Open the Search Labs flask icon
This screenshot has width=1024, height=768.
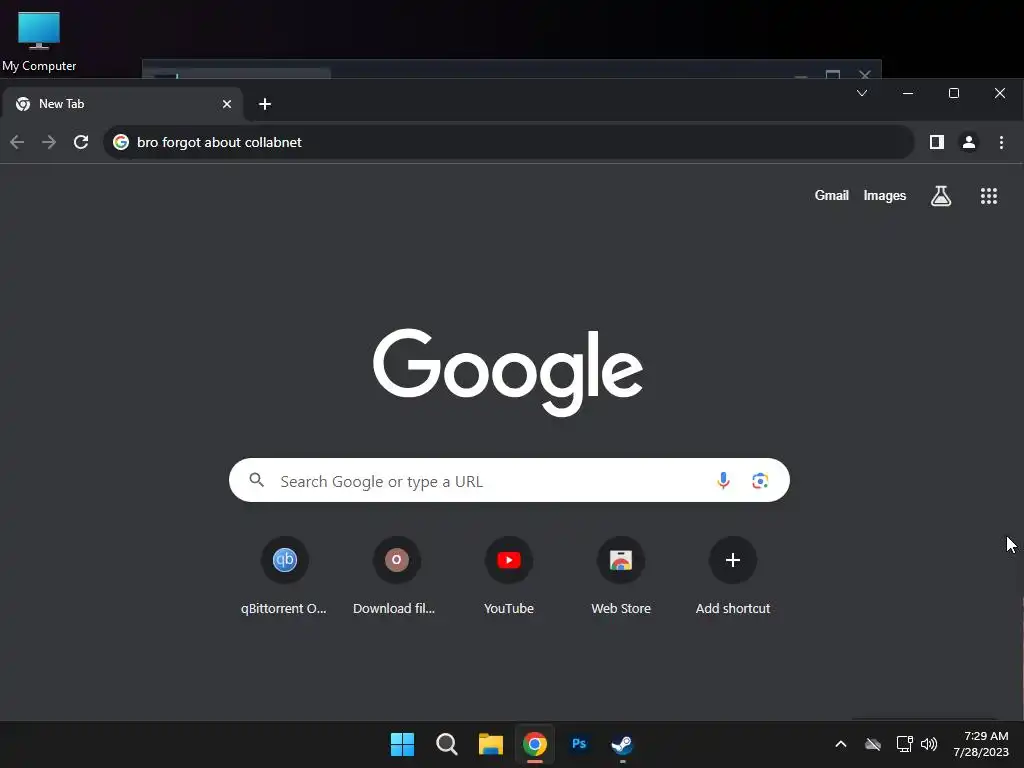point(940,196)
